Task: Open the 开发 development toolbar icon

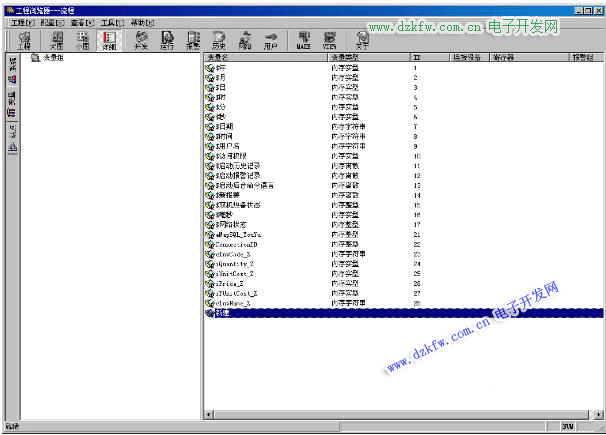Action: click(x=141, y=39)
